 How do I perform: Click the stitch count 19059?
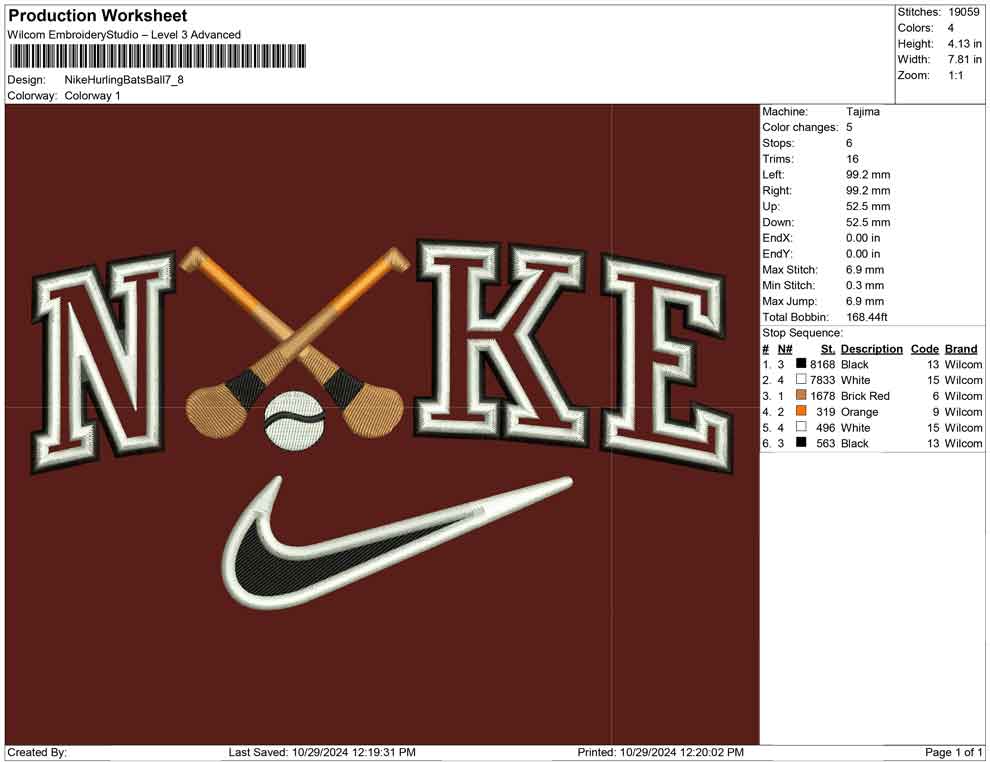pyautogui.click(x=963, y=12)
